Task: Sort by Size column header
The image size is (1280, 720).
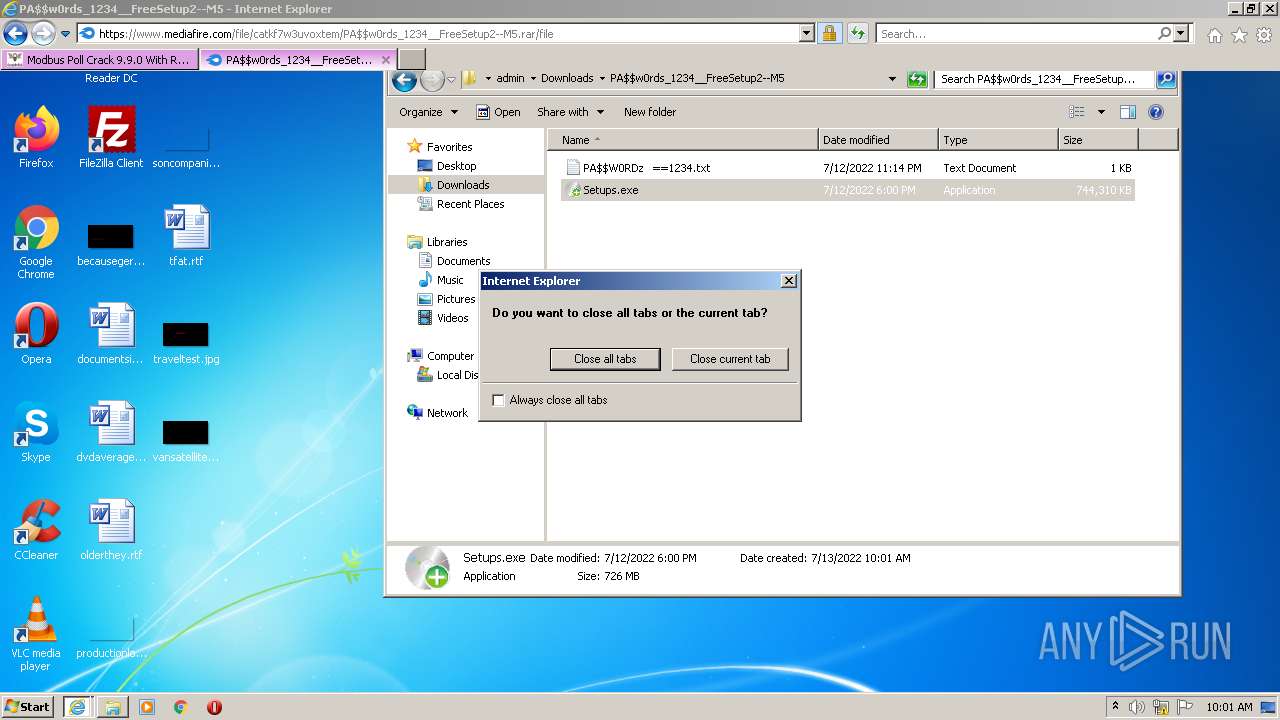Action: 1098,140
